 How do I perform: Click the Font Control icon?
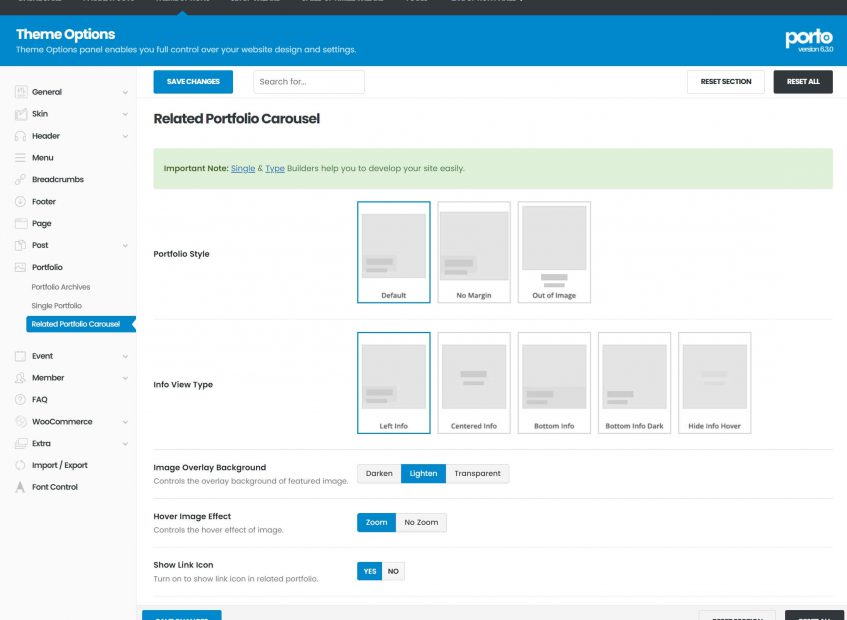21,487
